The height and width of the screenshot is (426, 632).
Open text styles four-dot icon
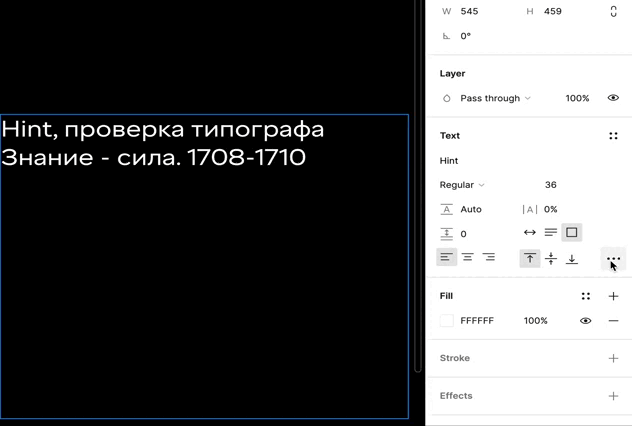point(613,136)
